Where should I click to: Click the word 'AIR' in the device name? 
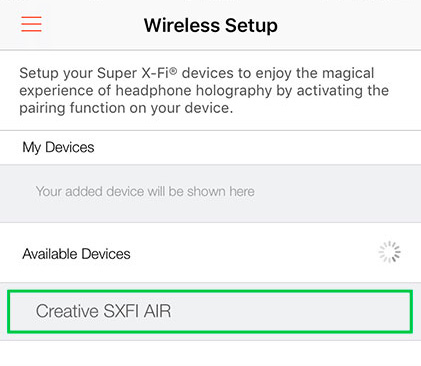[157, 311]
